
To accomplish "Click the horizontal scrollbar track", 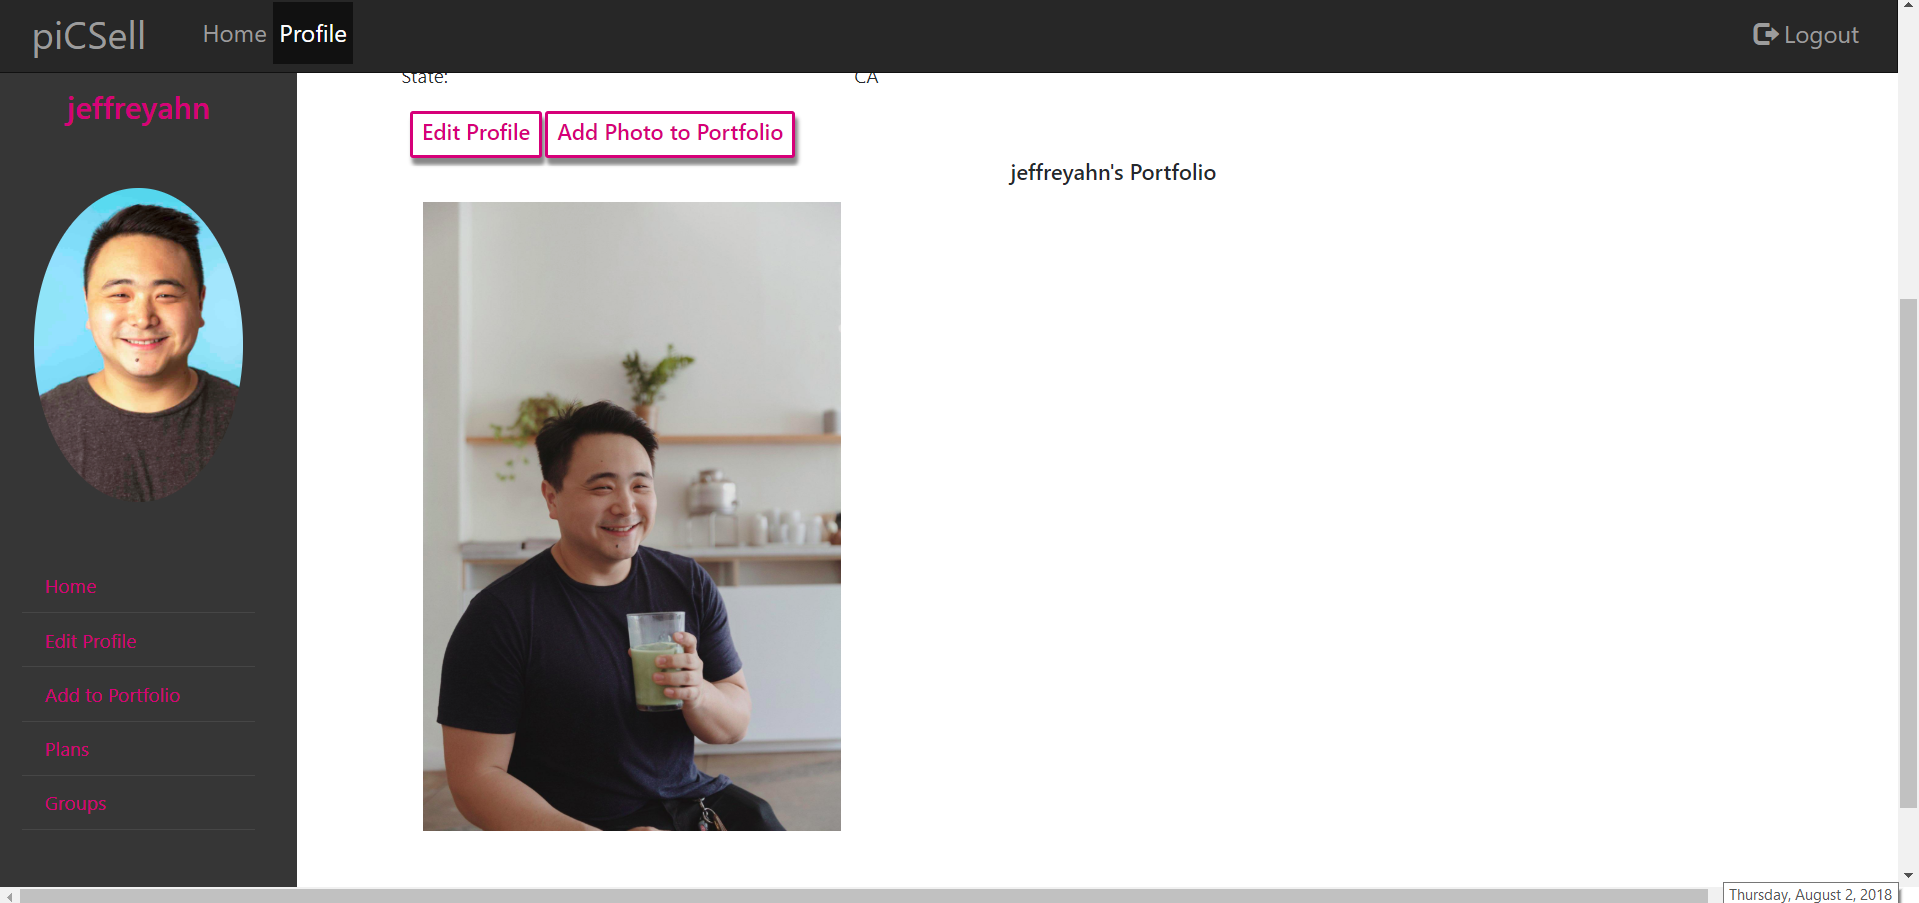I will (x=864, y=895).
